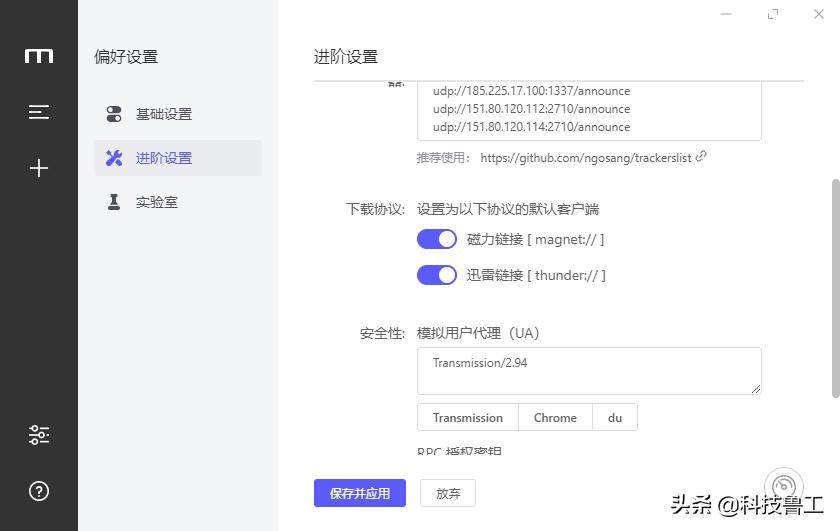840x531 pixels.
Task: Click the 下载协议 label
Action: tap(375, 209)
